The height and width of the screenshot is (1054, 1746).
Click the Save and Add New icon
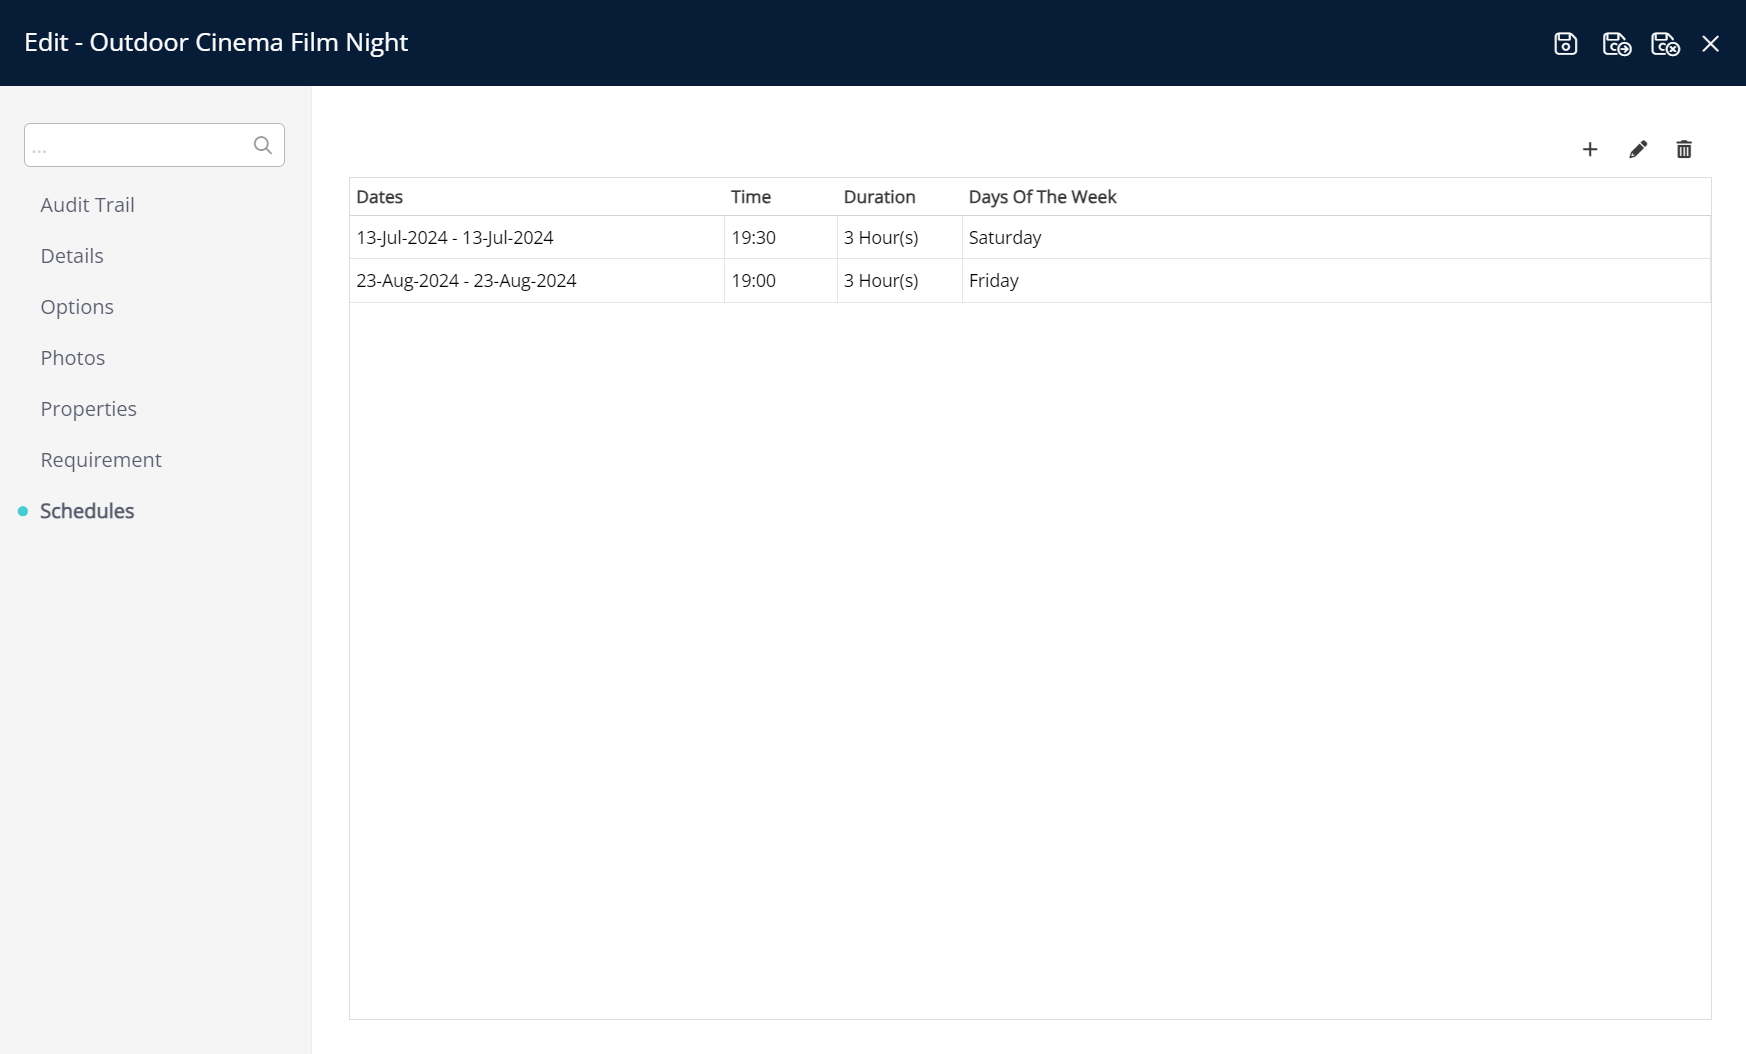point(1616,44)
